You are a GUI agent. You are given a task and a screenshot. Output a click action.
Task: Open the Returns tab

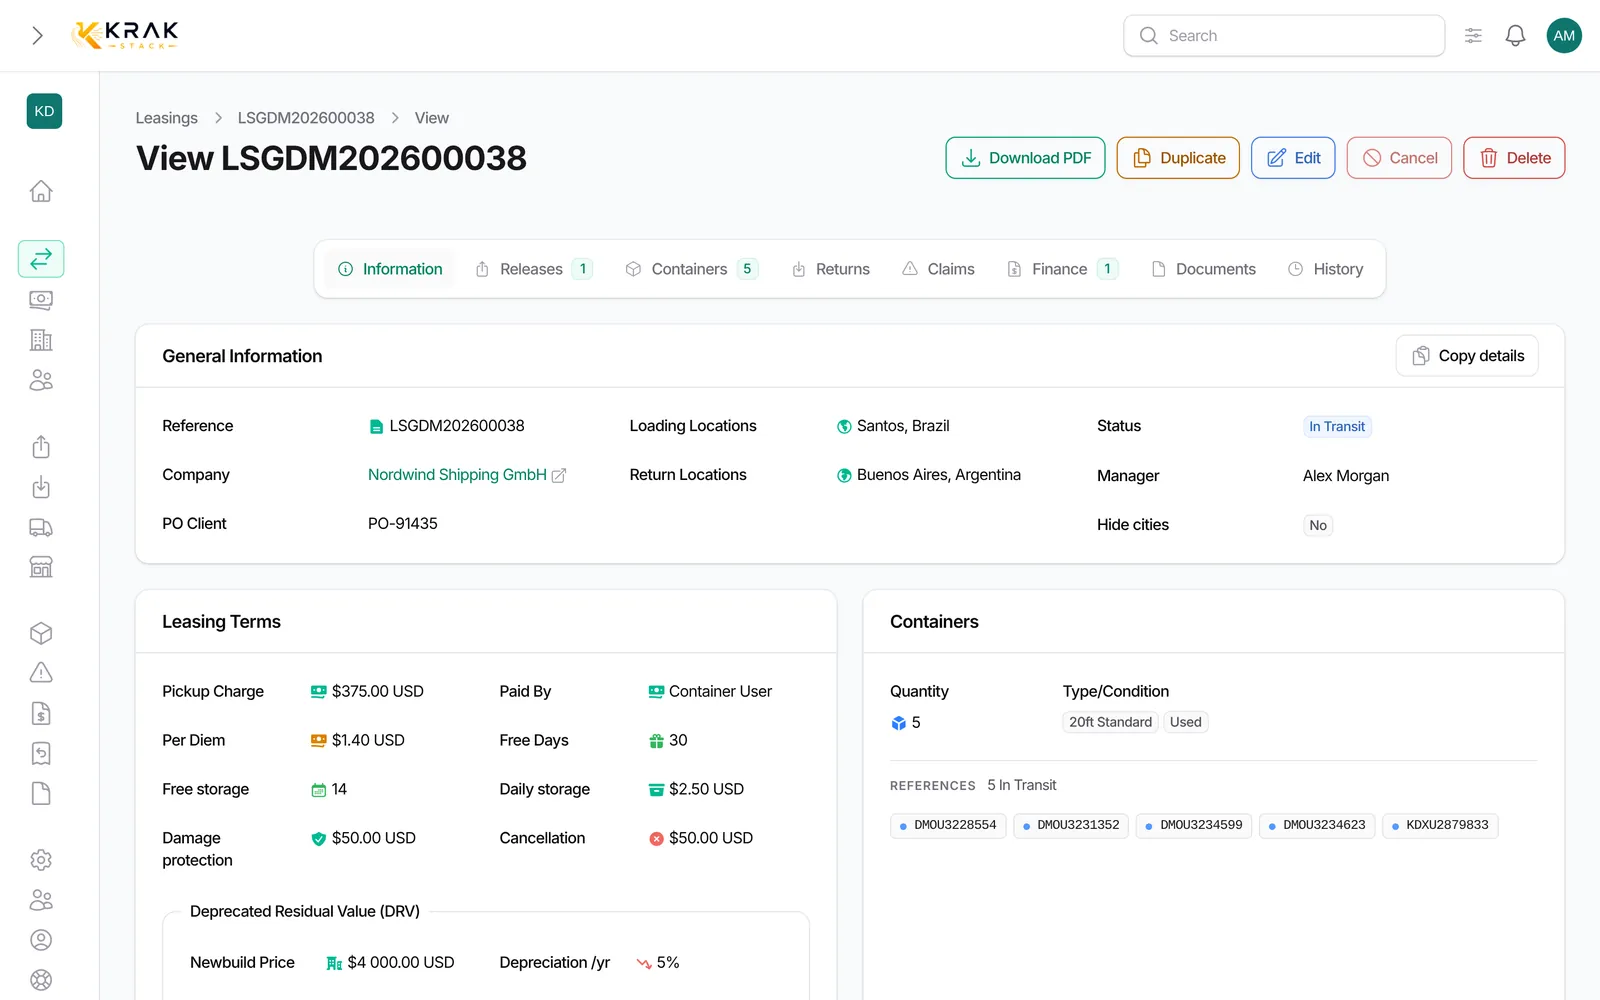pyautogui.click(x=830, y=269)
